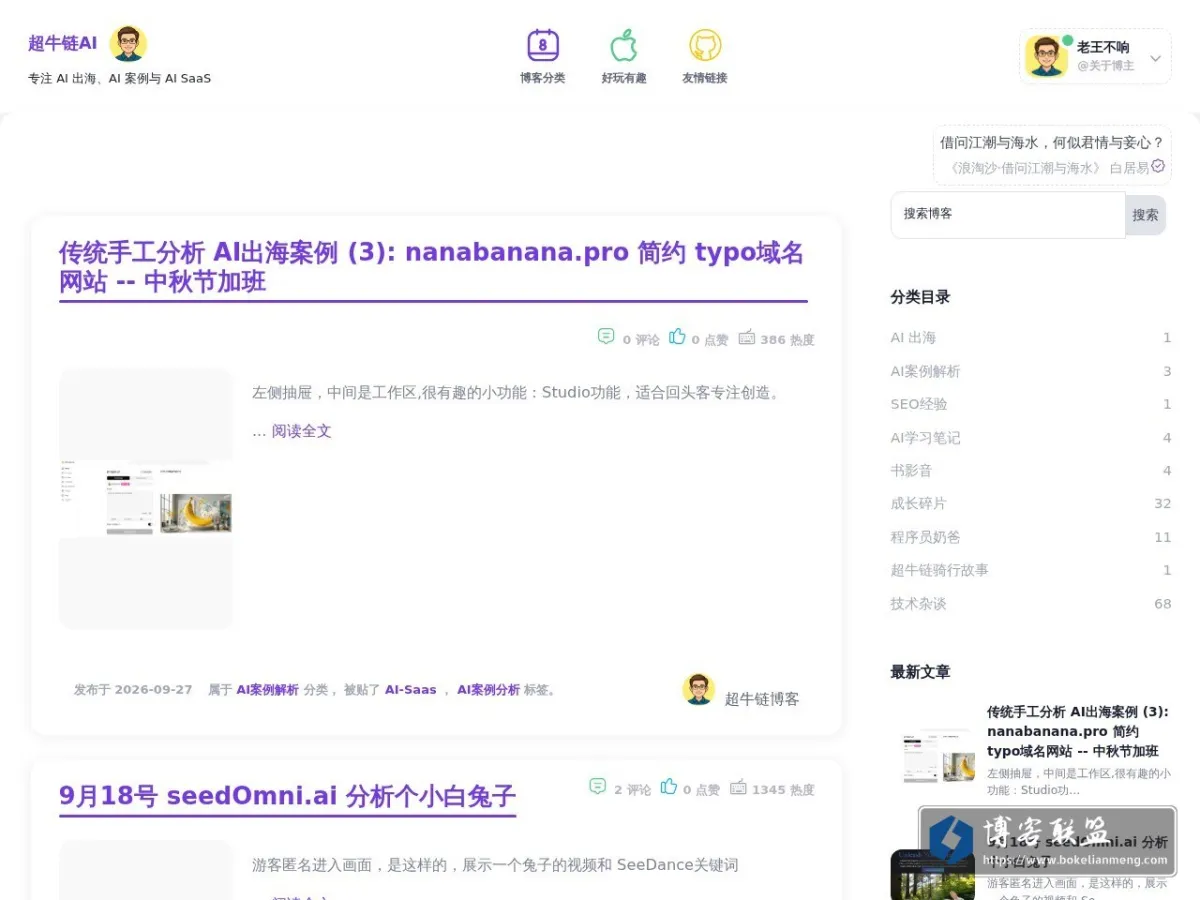1200x900 pixels.
Task: Click the 超牛链AI site title
Action: click(x=63, y=43)
